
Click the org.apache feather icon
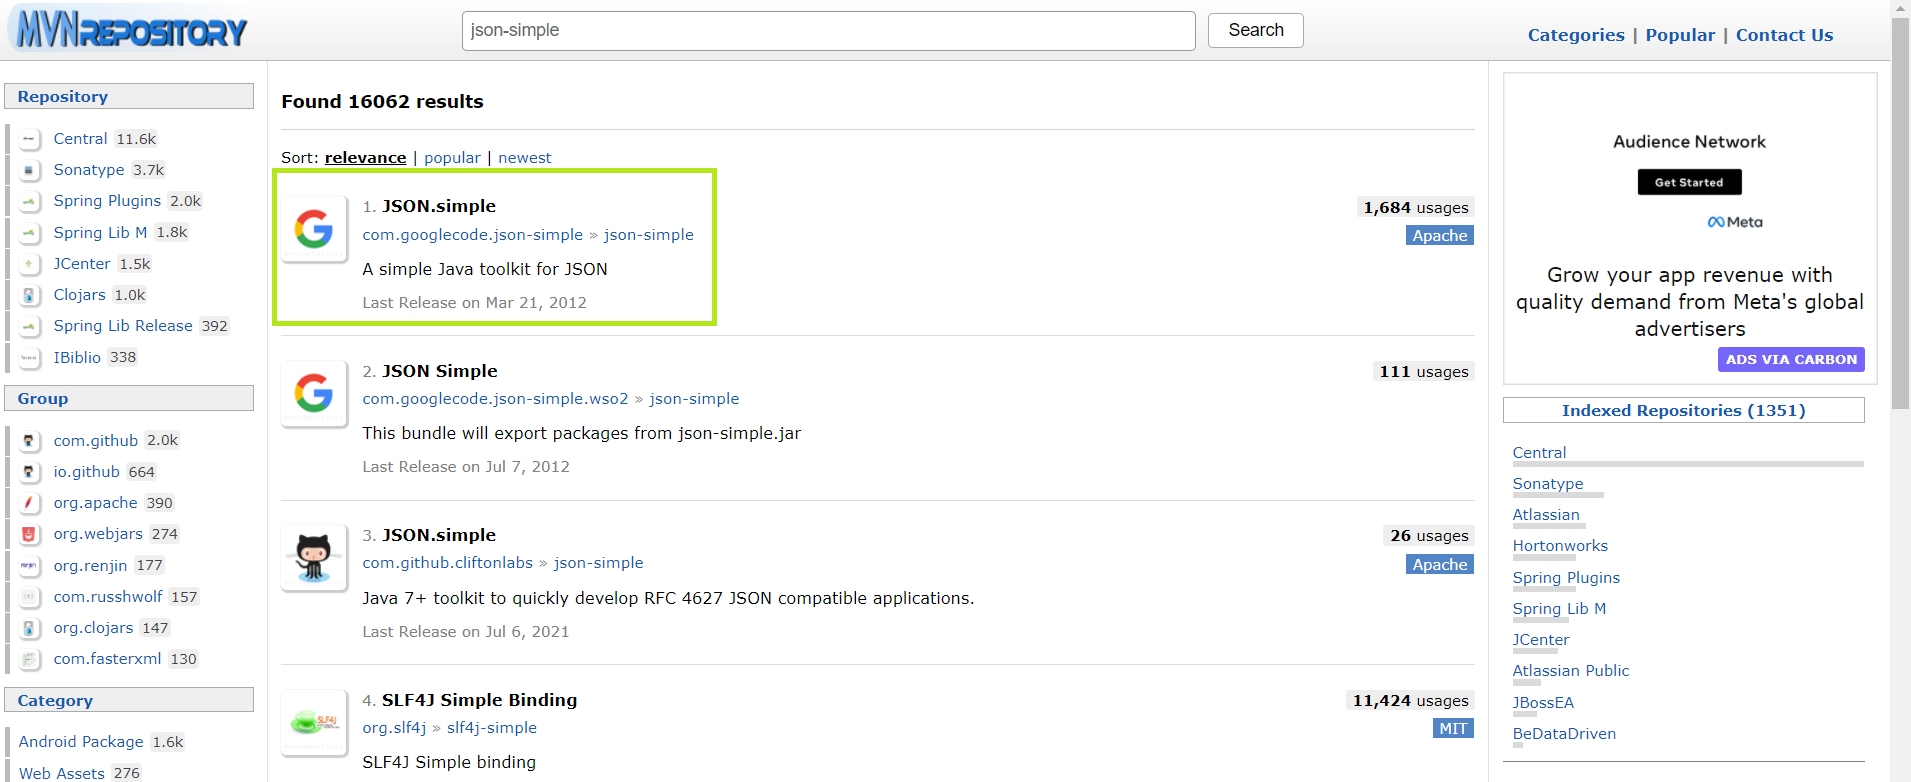point(30,503)
